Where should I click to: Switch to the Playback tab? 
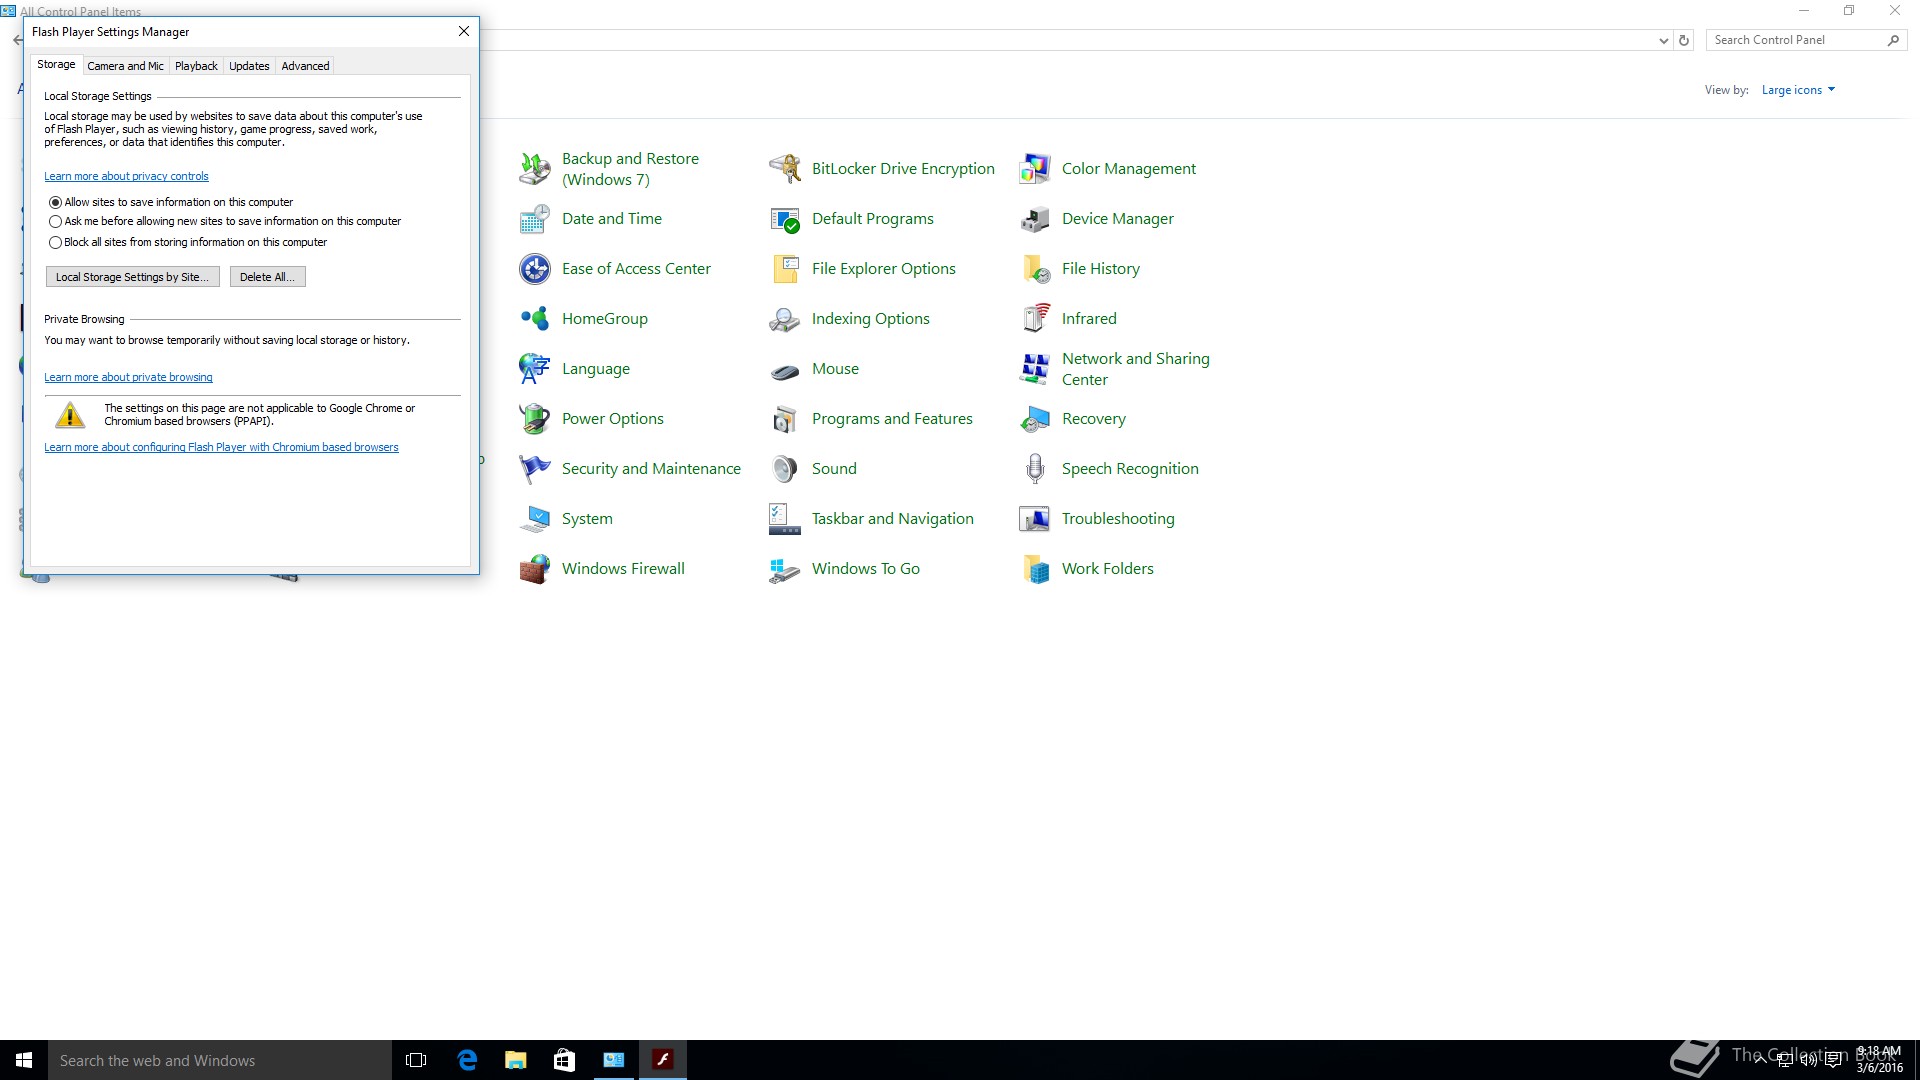(196, 66)
